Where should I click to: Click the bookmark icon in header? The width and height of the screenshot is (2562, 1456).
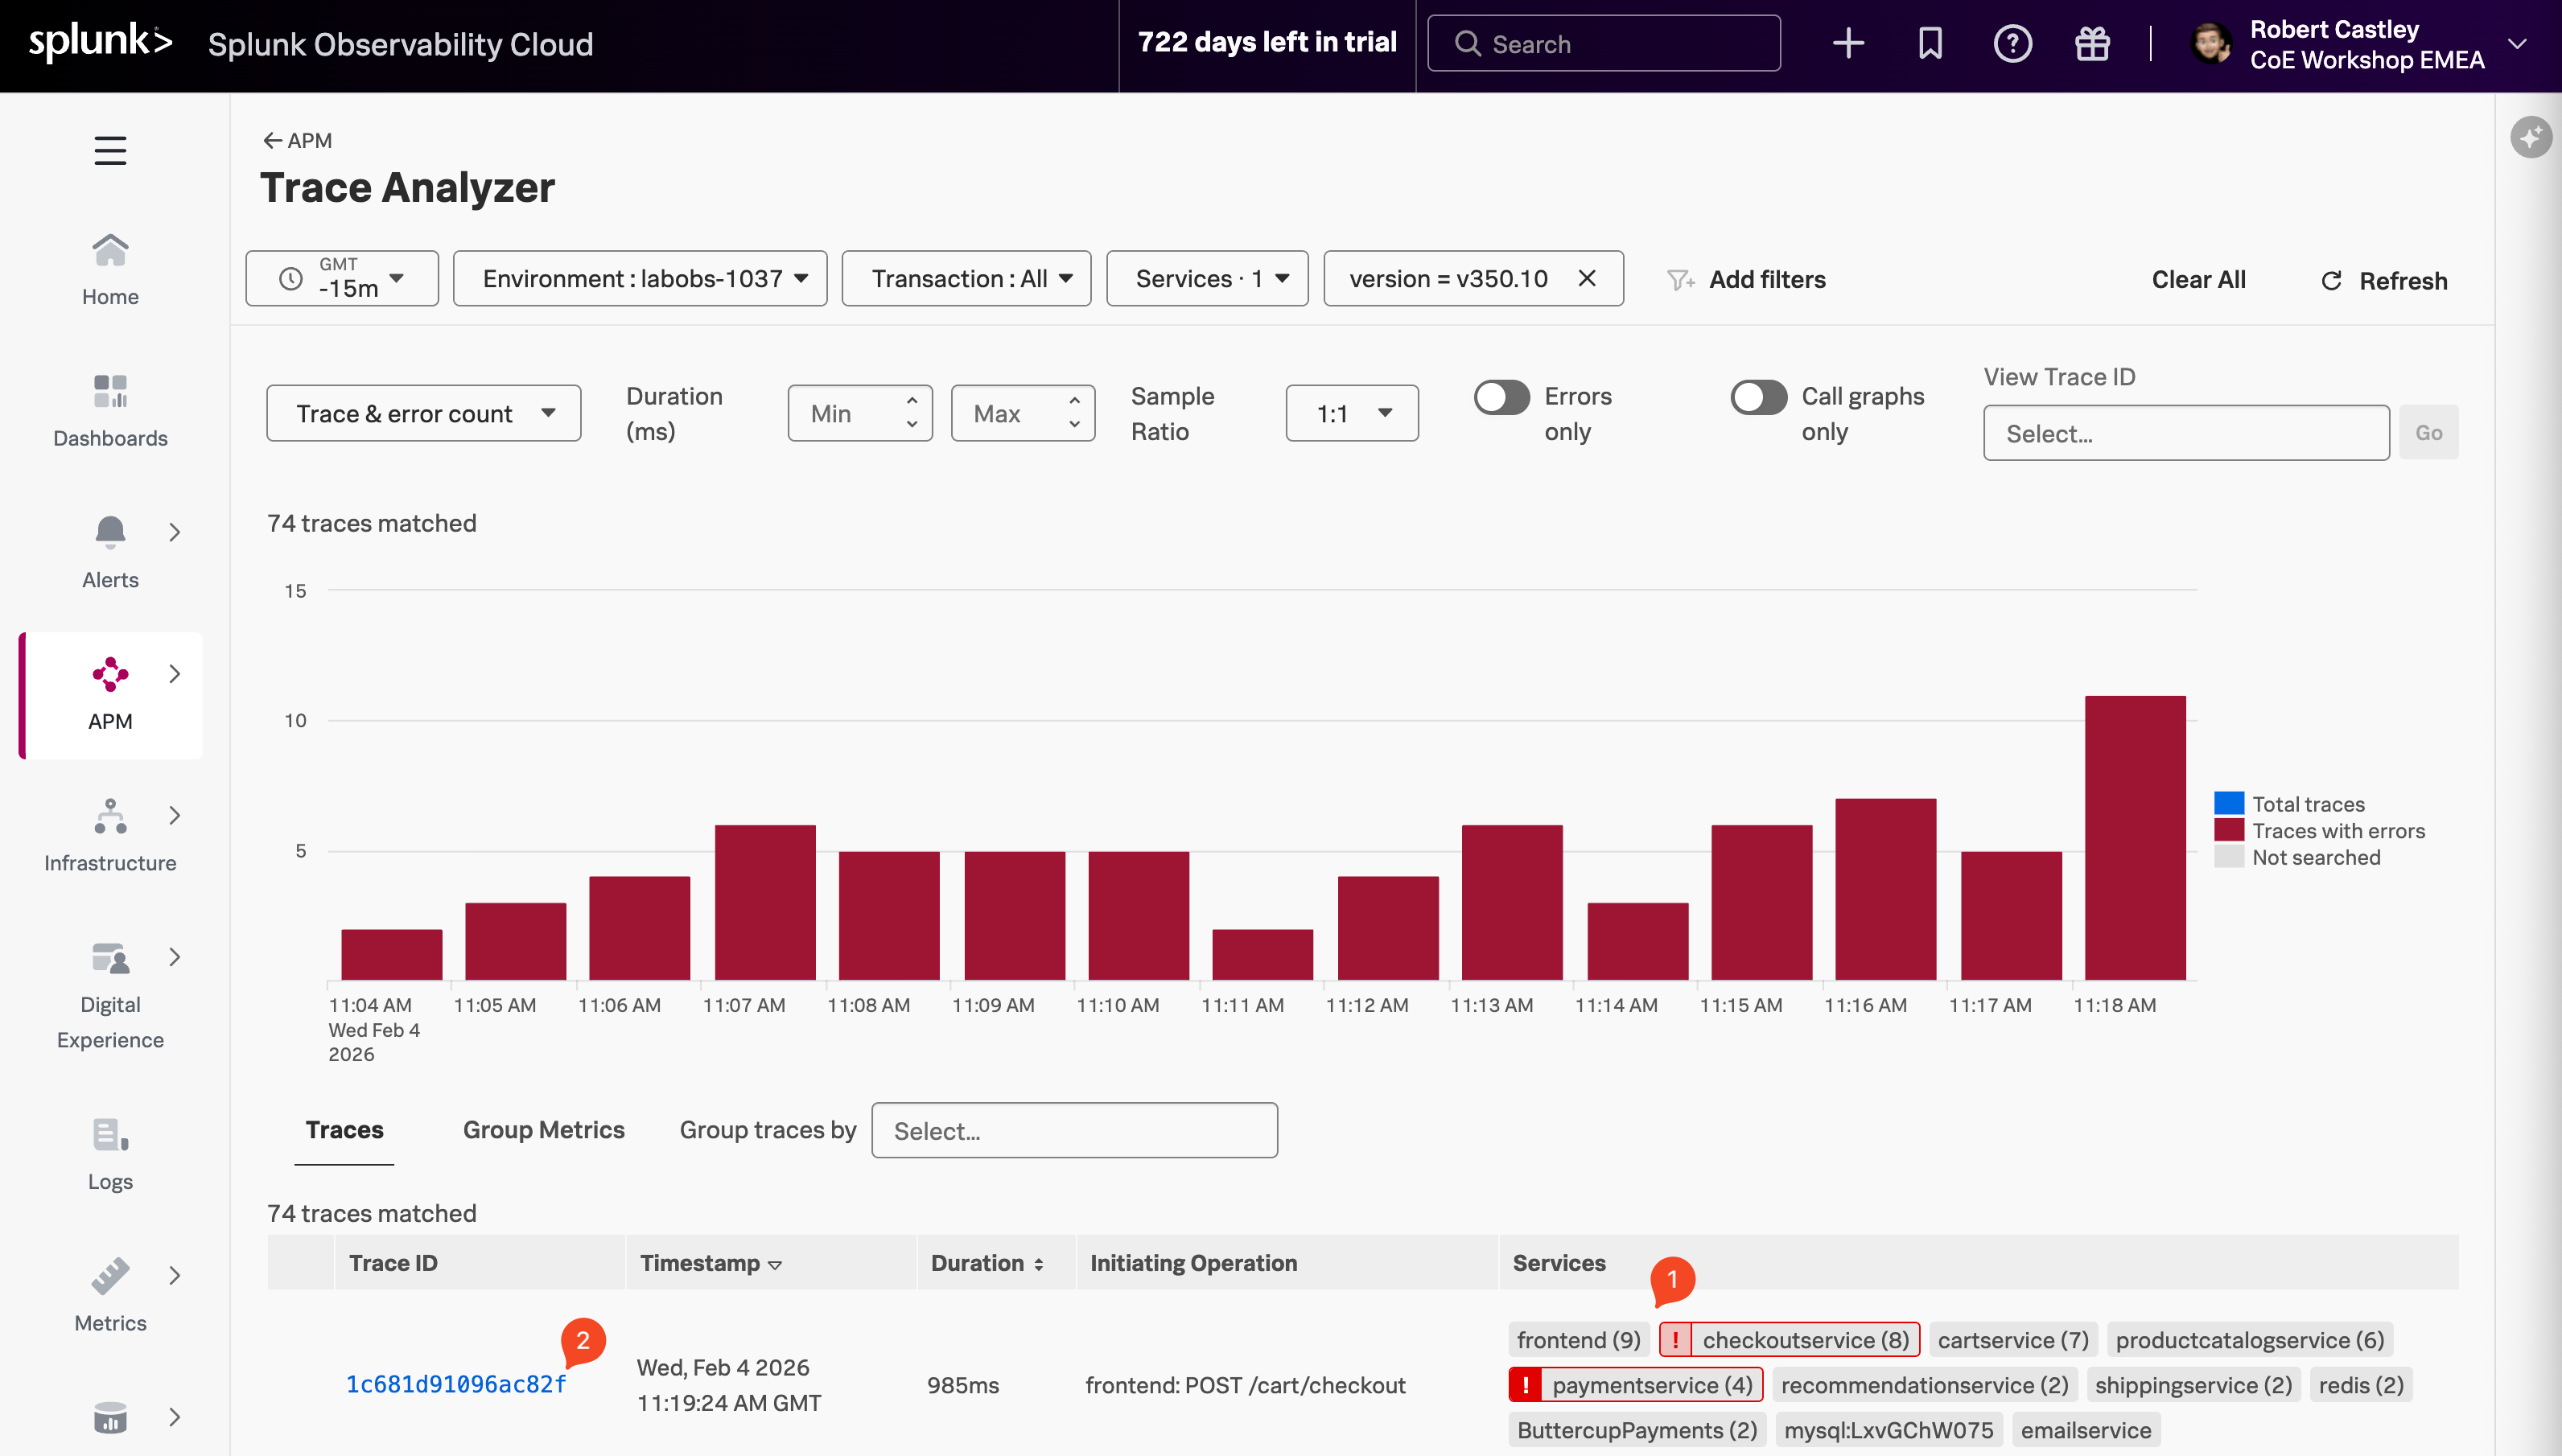tap(1930, 44)
